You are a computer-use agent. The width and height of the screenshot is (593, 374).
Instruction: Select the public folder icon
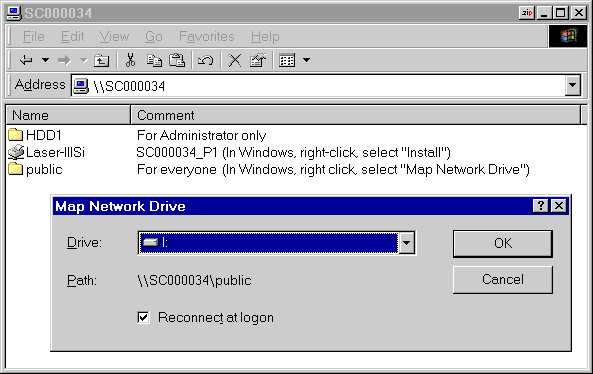tap(16, 169)
